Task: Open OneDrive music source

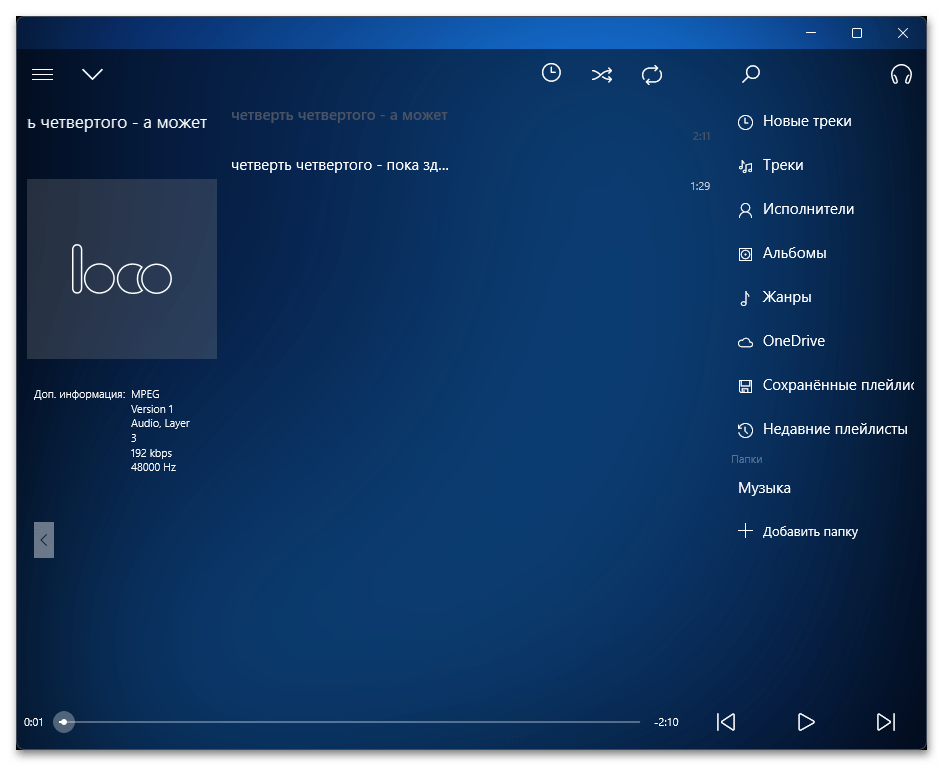Action: [793, 341]
